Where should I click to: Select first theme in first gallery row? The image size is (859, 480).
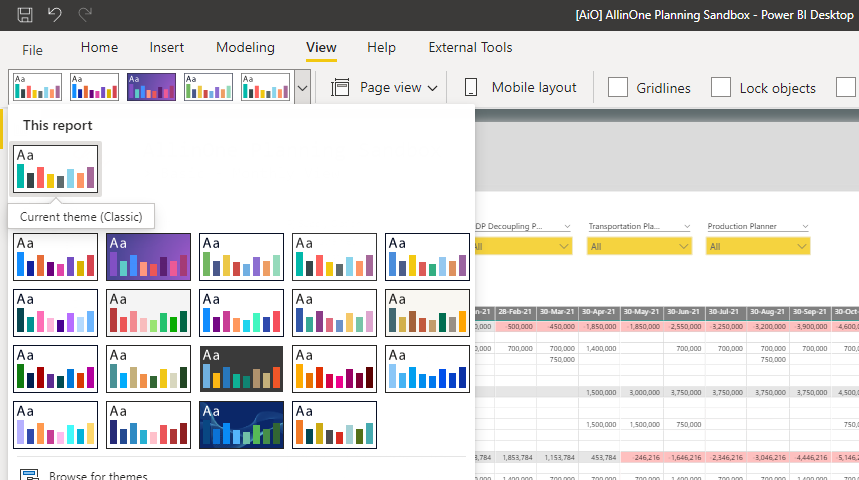(55, 257)
